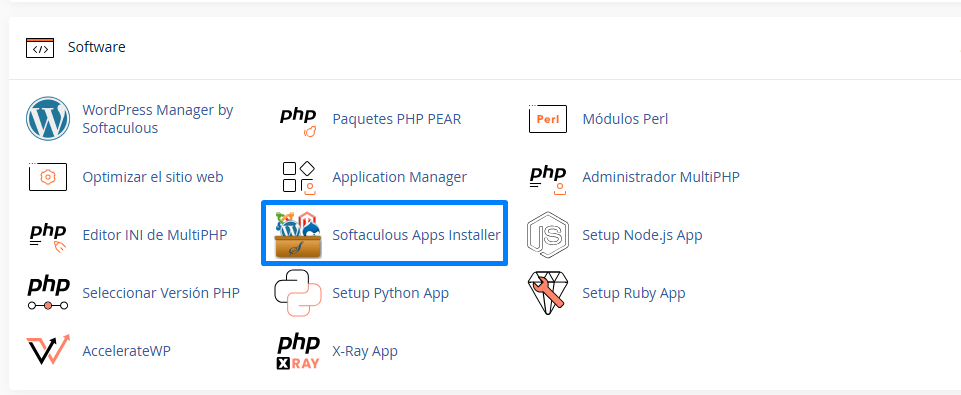The image size is (961, 395).
Task: Open Setup Node.js App link
Action: coord(642,235)
